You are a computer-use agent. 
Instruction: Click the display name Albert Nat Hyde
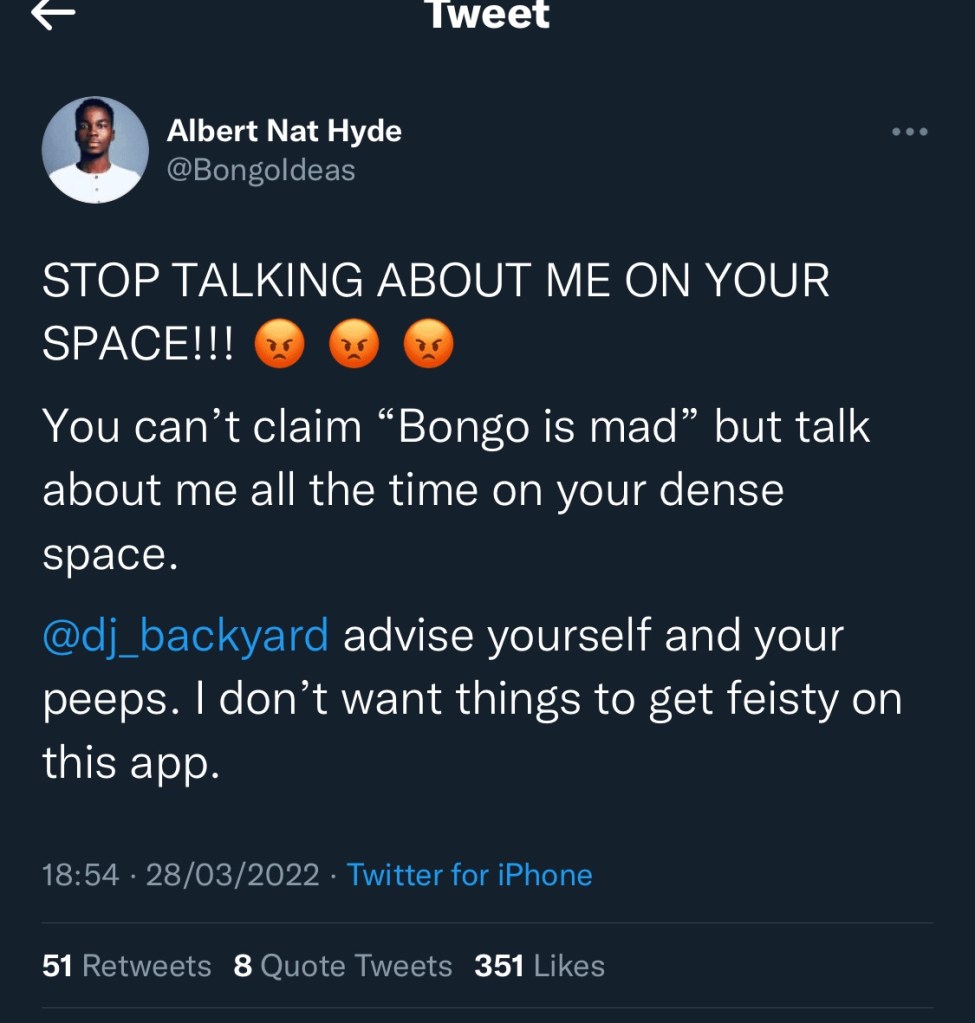click(x=284, y=130)
